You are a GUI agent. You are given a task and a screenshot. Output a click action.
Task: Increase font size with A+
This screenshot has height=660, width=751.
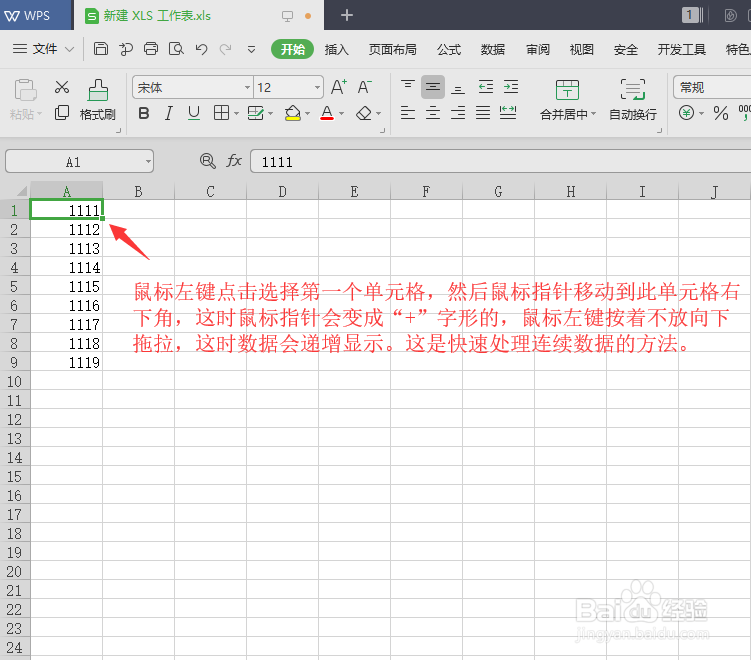coord(339,87)
